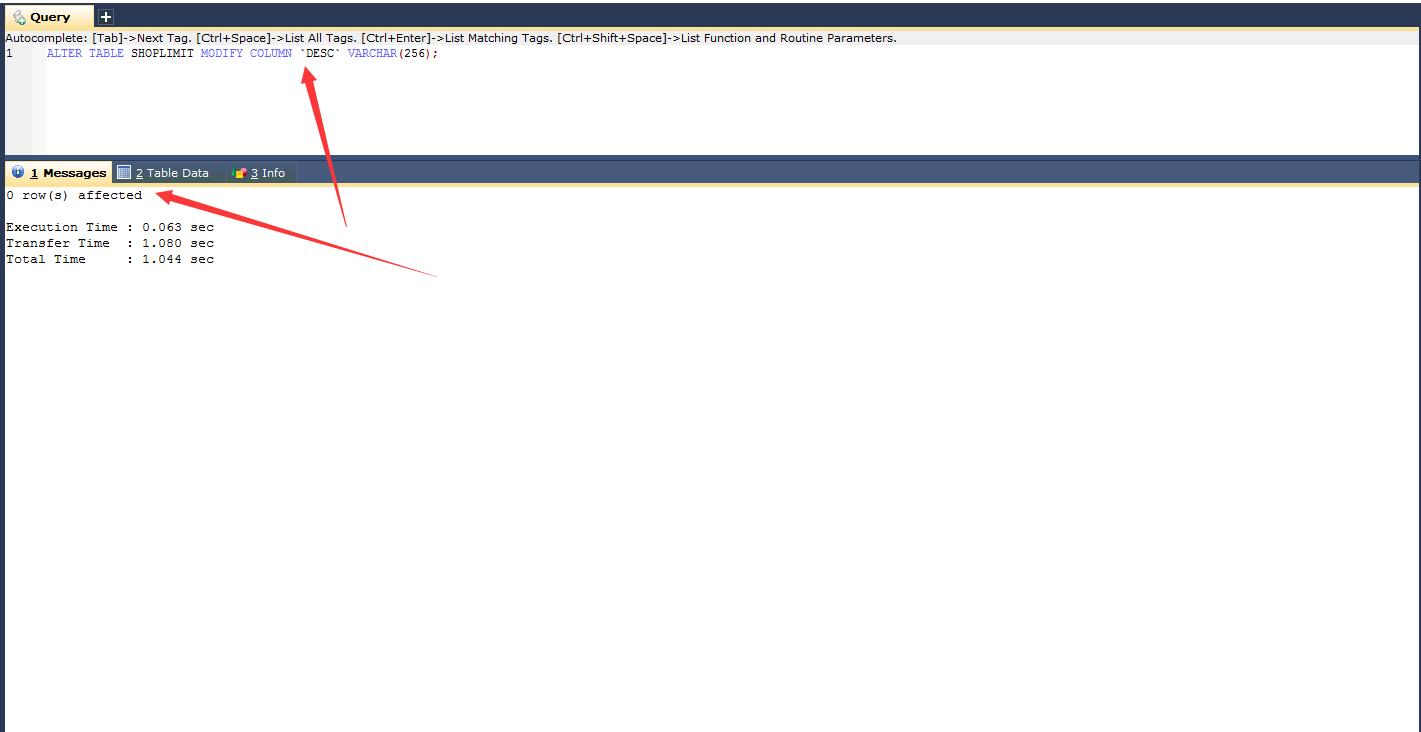
Task: Switch to the 1 Messages tab
Action: pos(59,173)
